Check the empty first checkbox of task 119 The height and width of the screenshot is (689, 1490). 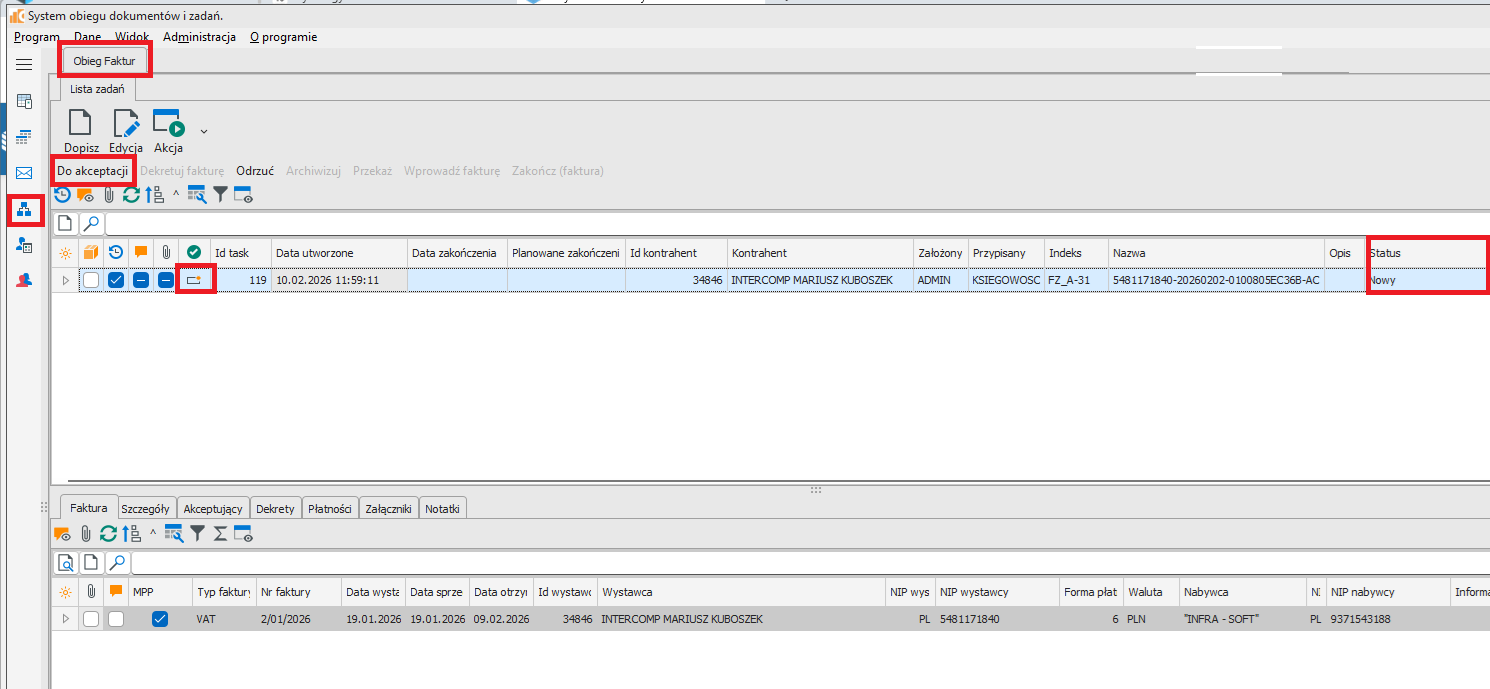(91, 281)
